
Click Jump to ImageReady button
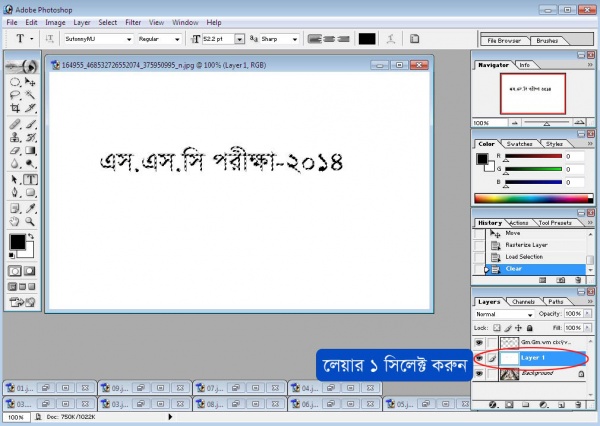(x=22, y=302)
